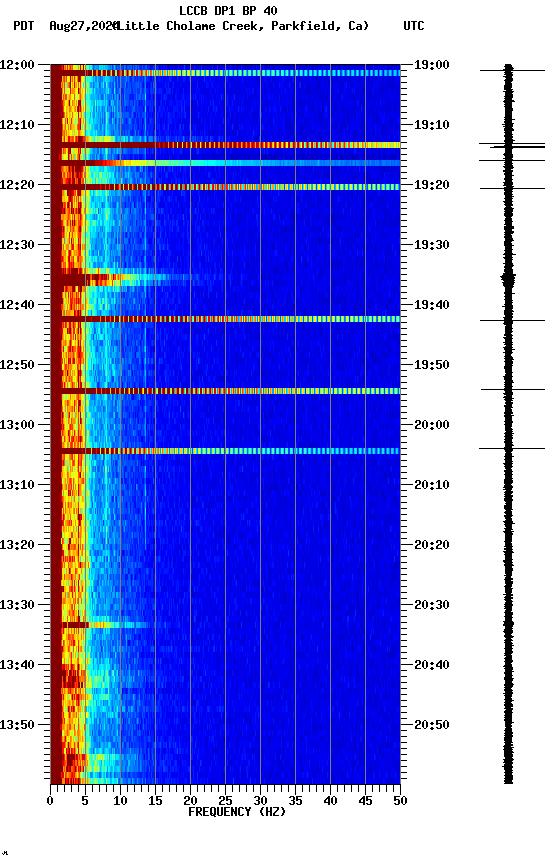Click the '19:40' UTC time label
This screenshot has height=864, width=552.
tap(432, 305)
